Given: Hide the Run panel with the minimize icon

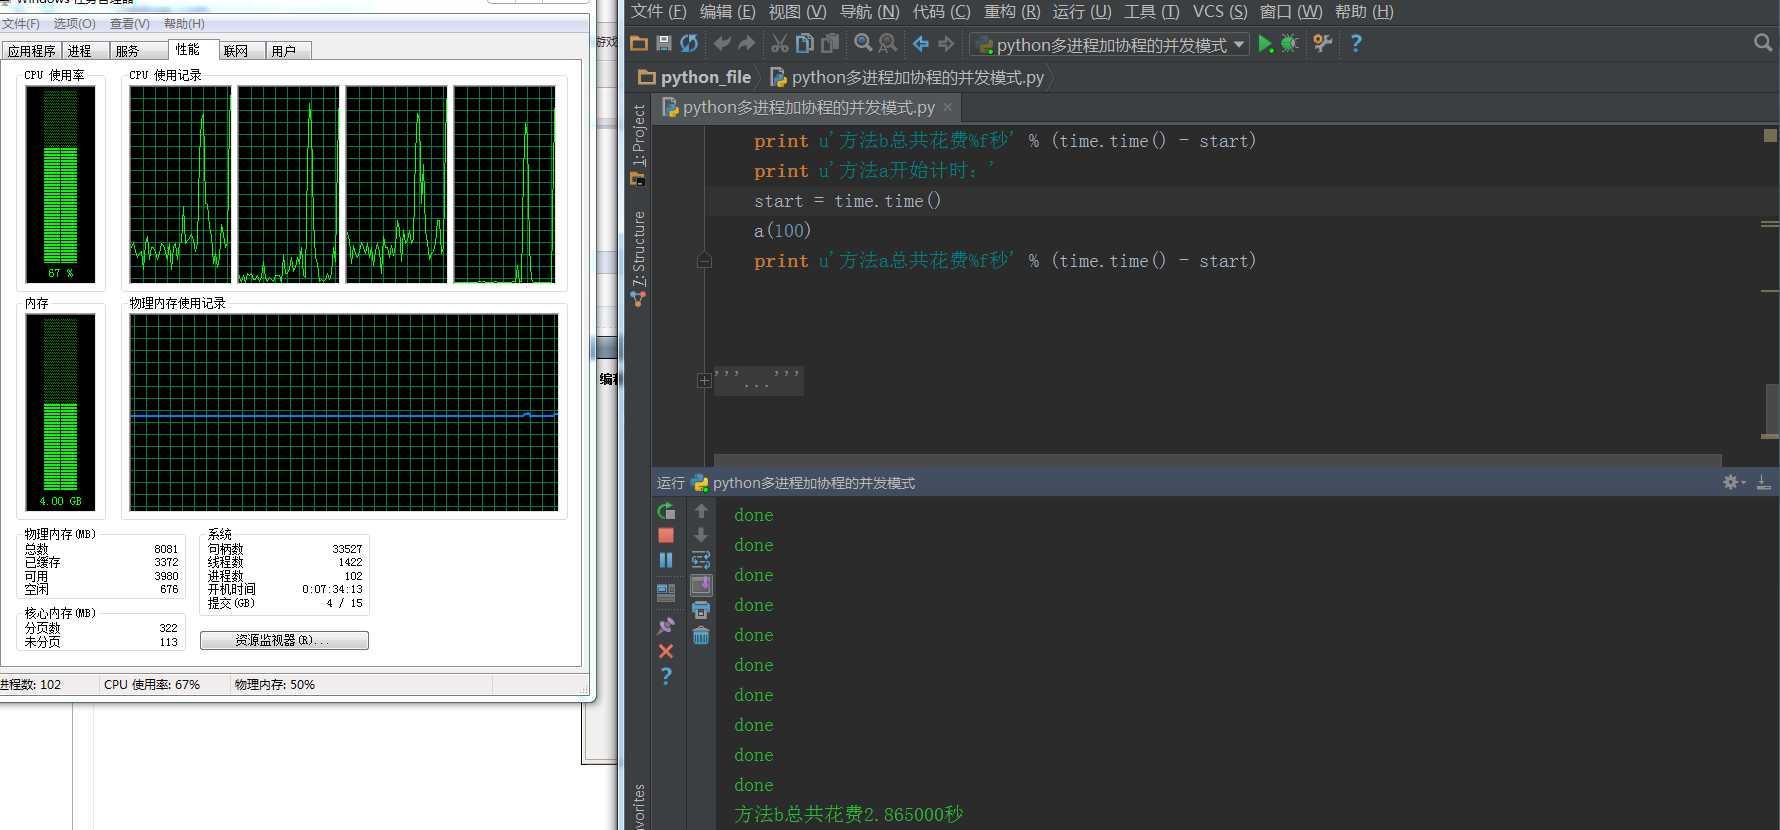Looking at the screenshot, I should [x=1764, y=482].
